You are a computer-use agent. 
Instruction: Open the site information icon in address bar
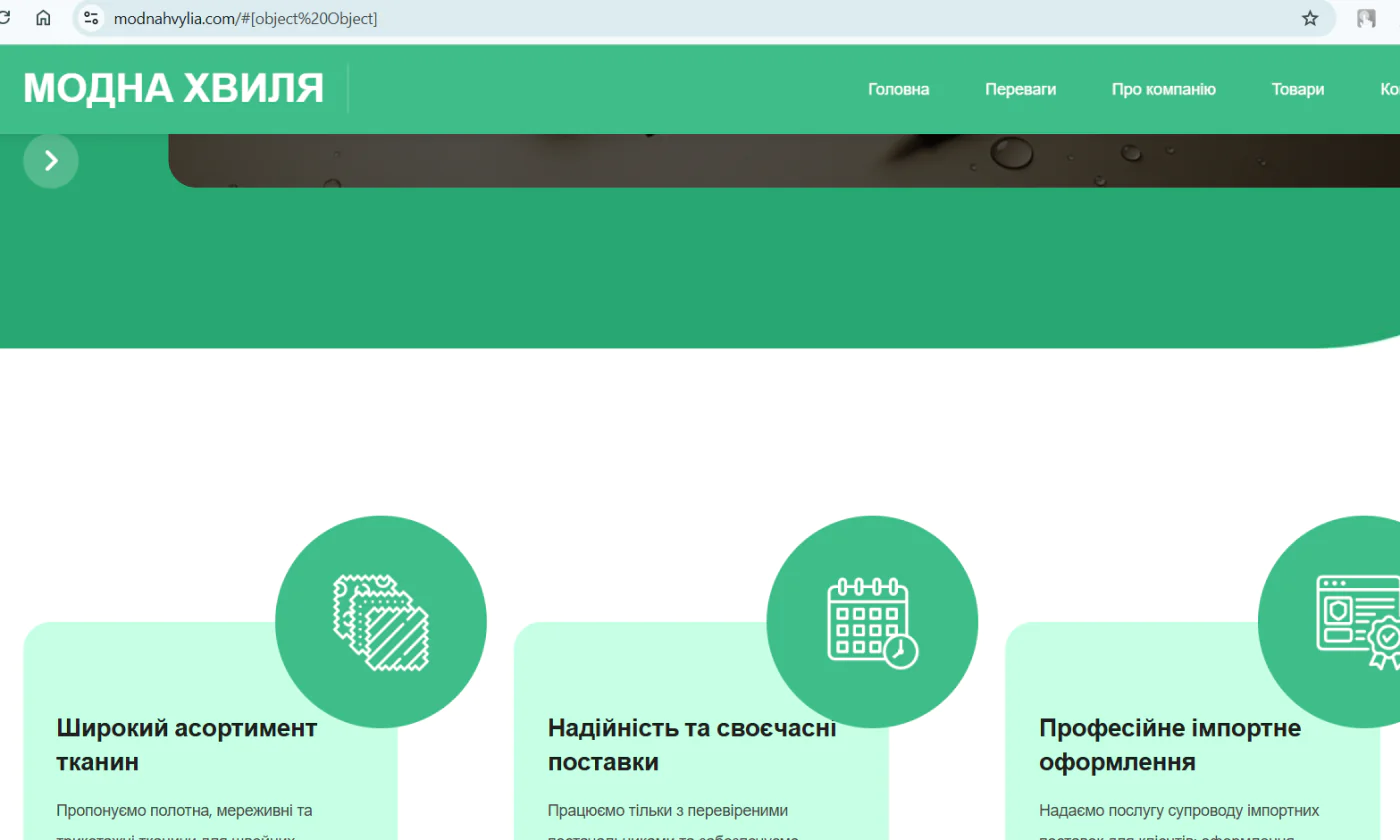point(91,18)
